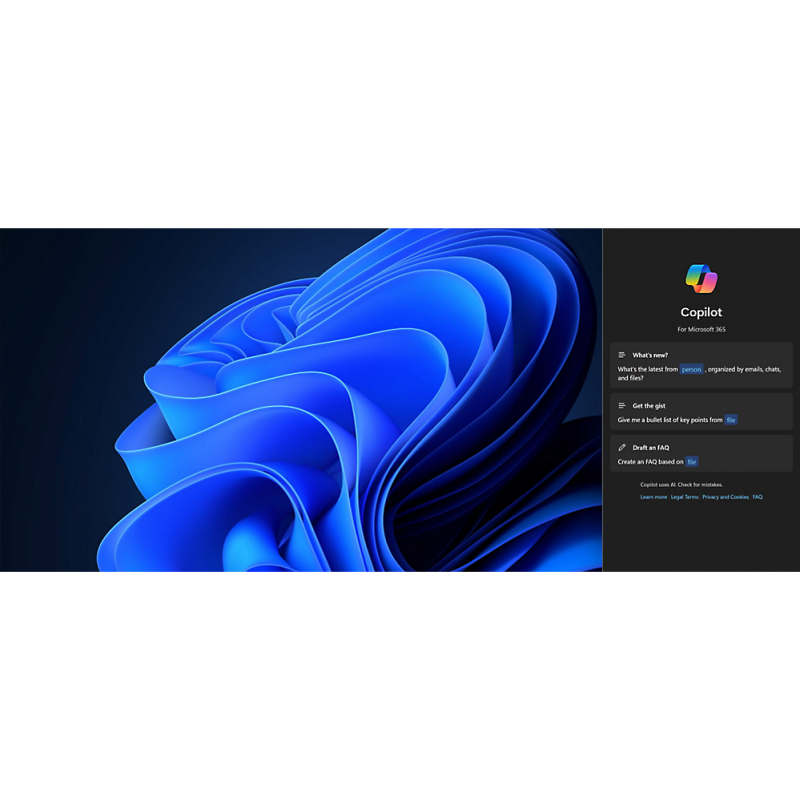This screenshot has width=800, height=800.
Task: Open the Legal Terms link
Action: [x=685, y=497]
